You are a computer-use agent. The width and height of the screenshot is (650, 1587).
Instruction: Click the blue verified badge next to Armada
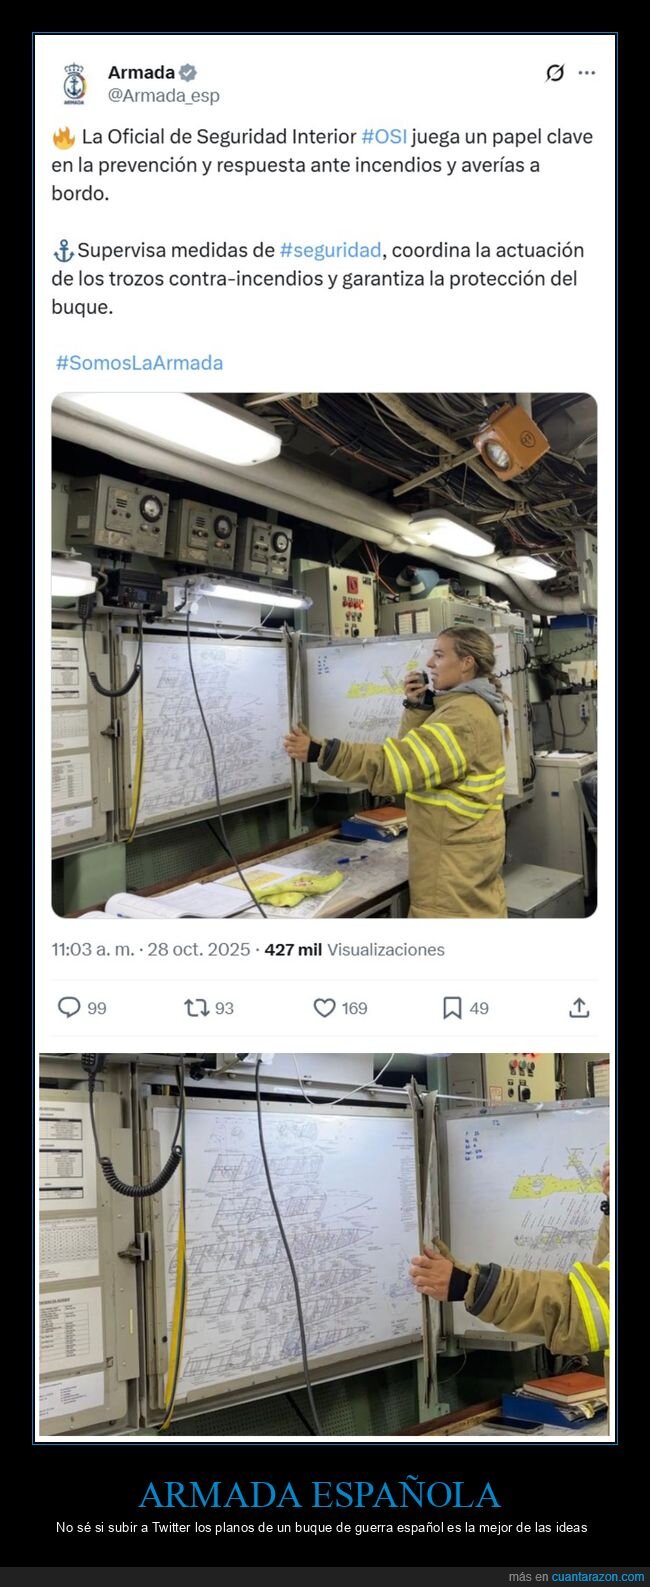pyautogui.click(x=188, y=72)
